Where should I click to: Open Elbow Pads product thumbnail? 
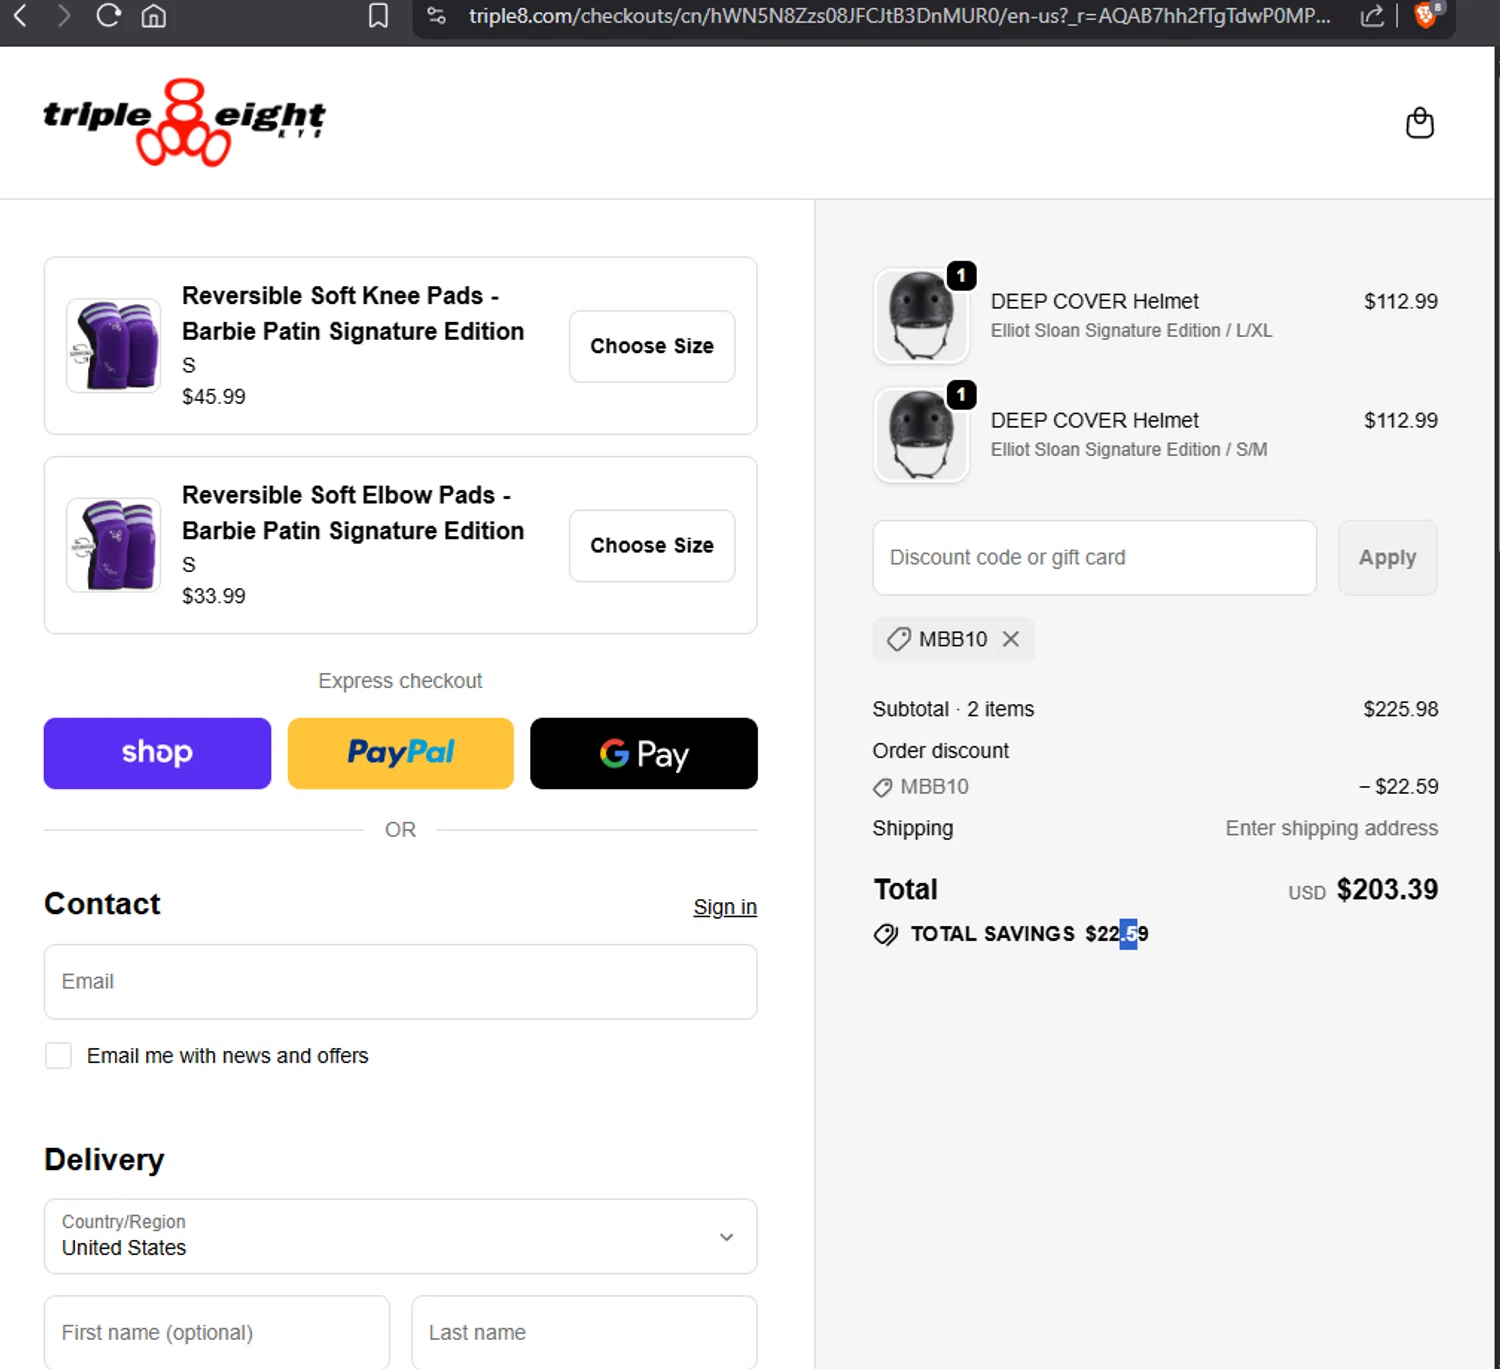[x=114, y=545]
